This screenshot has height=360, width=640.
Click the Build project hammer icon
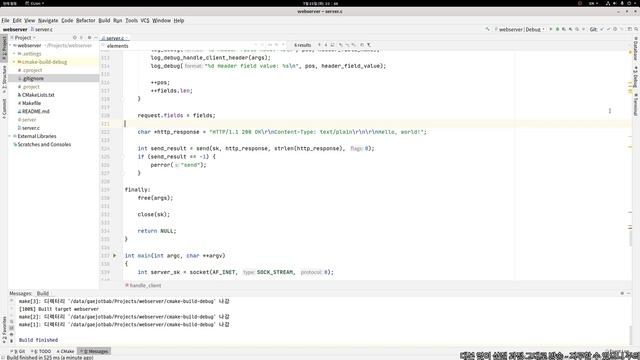coord(487,29)
